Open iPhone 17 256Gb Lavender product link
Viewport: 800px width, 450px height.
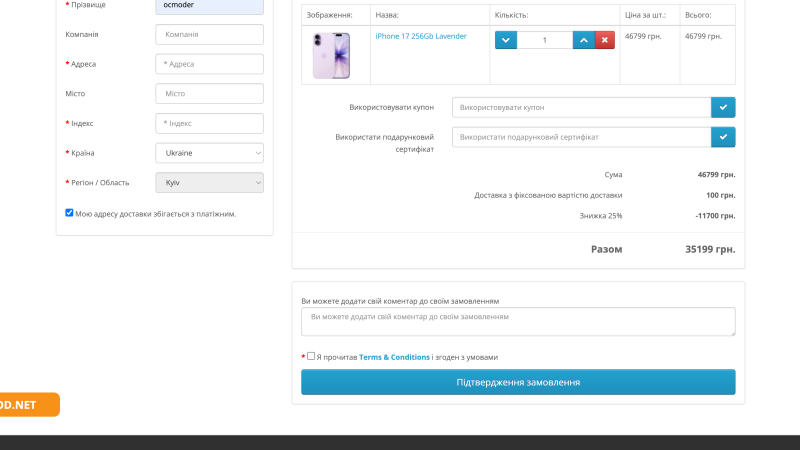click(421, 36)
